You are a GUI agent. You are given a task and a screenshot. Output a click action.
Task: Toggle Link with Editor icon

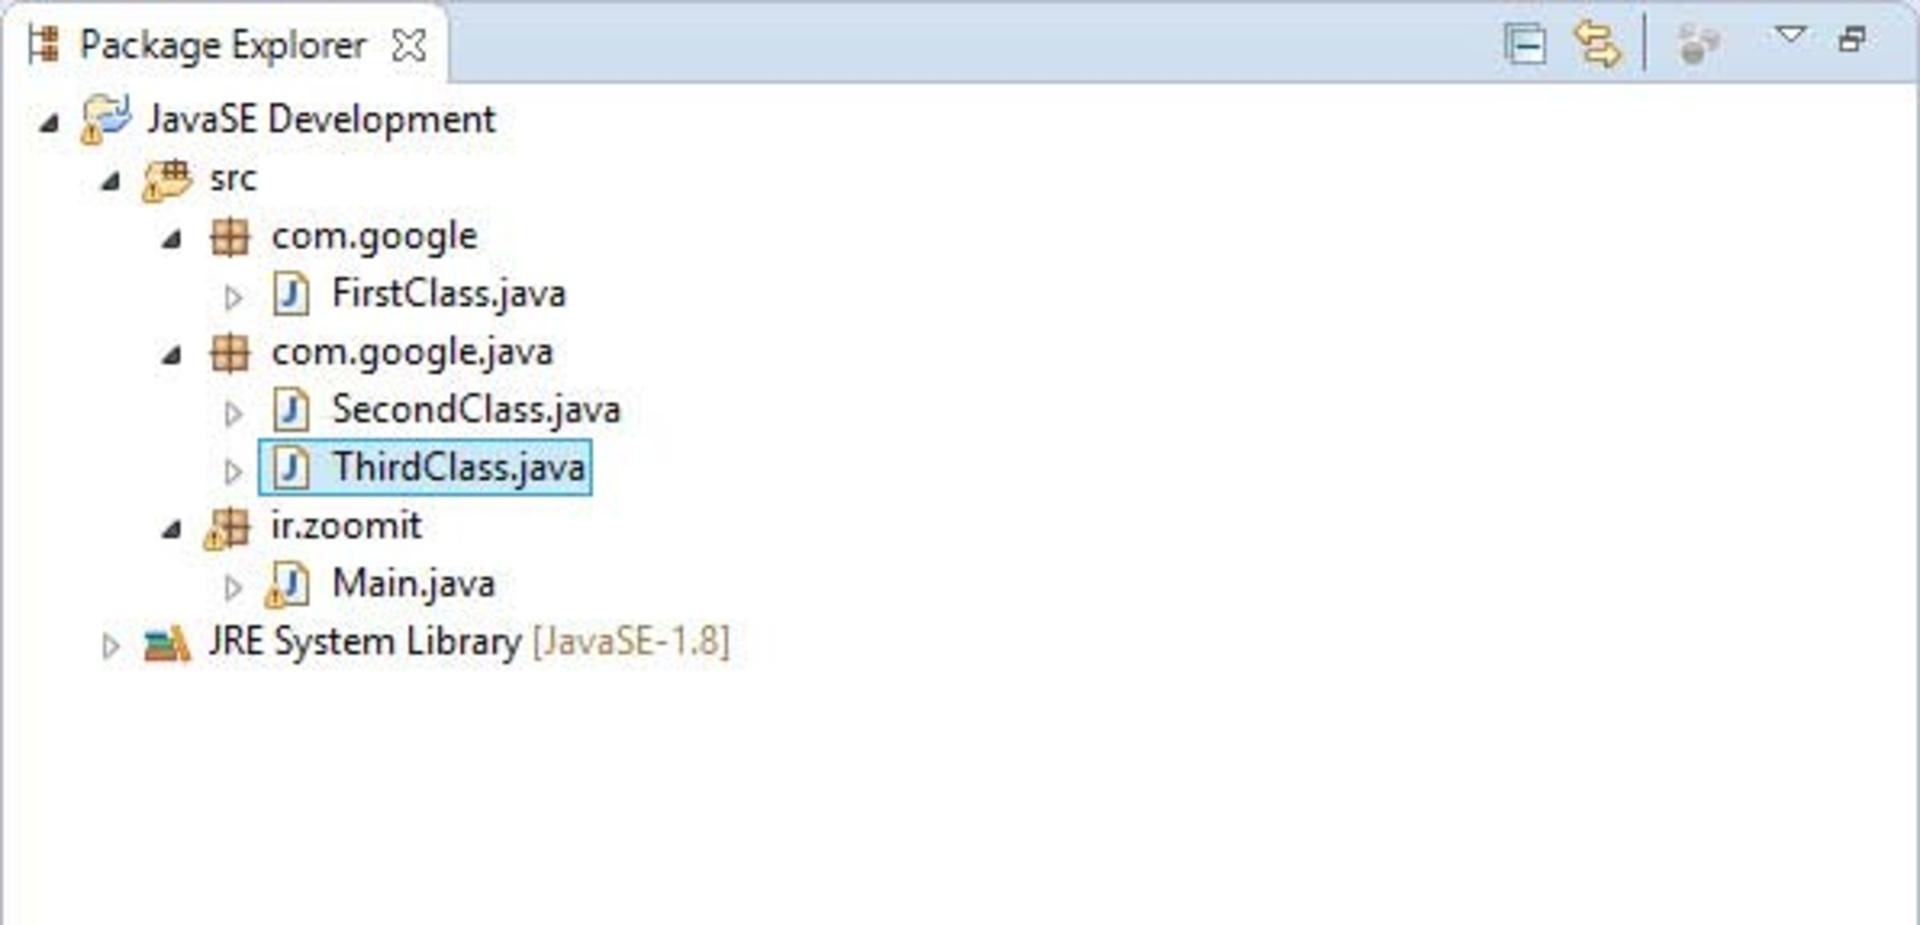[1597, 44]
